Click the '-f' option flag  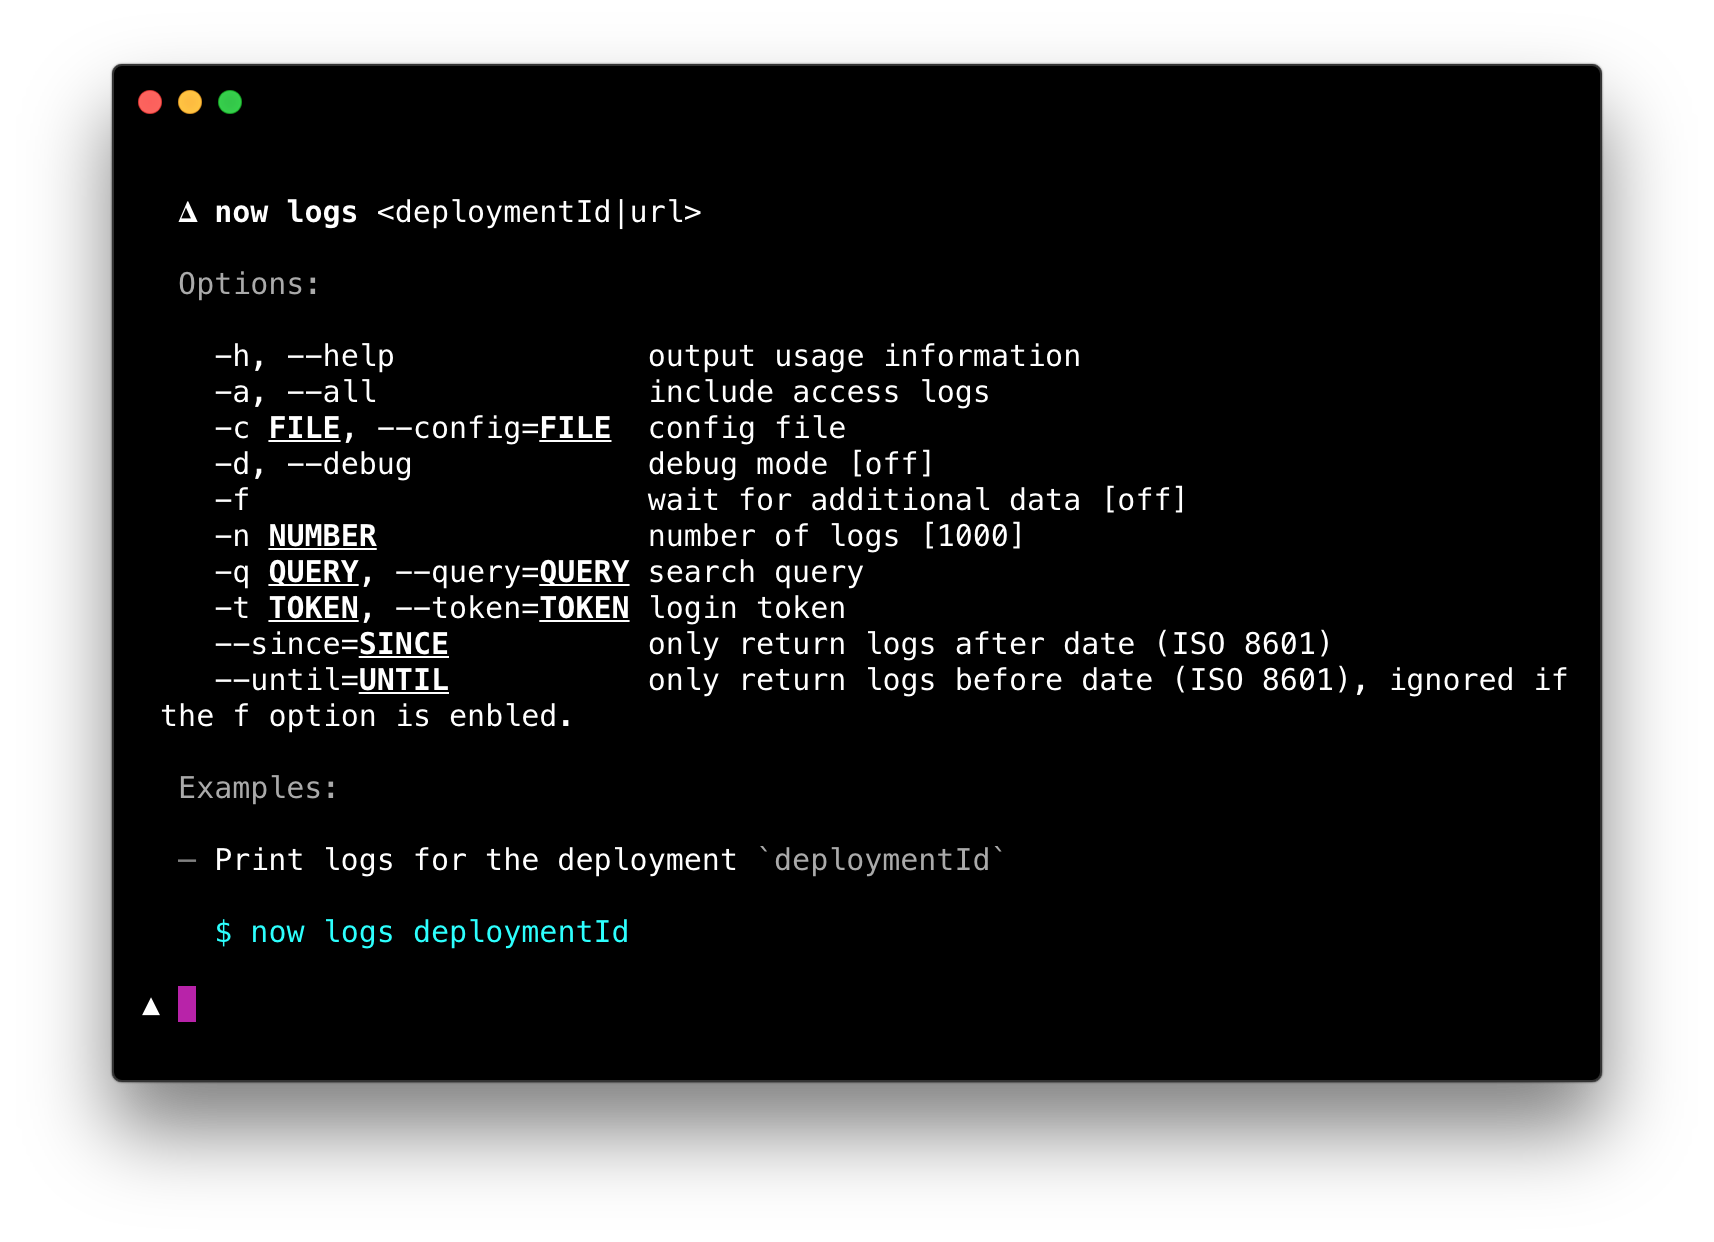pos(232,500)
